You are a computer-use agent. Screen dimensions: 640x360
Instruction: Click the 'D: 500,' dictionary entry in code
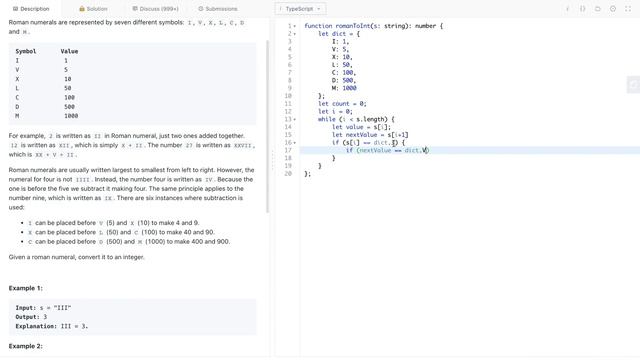click(344, 80)
